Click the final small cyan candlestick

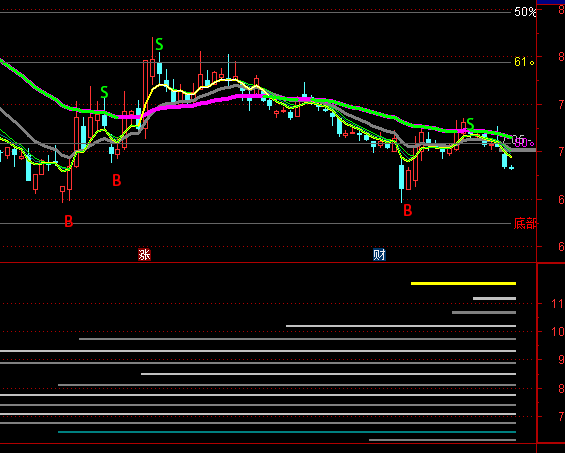[x=511, y=168]
